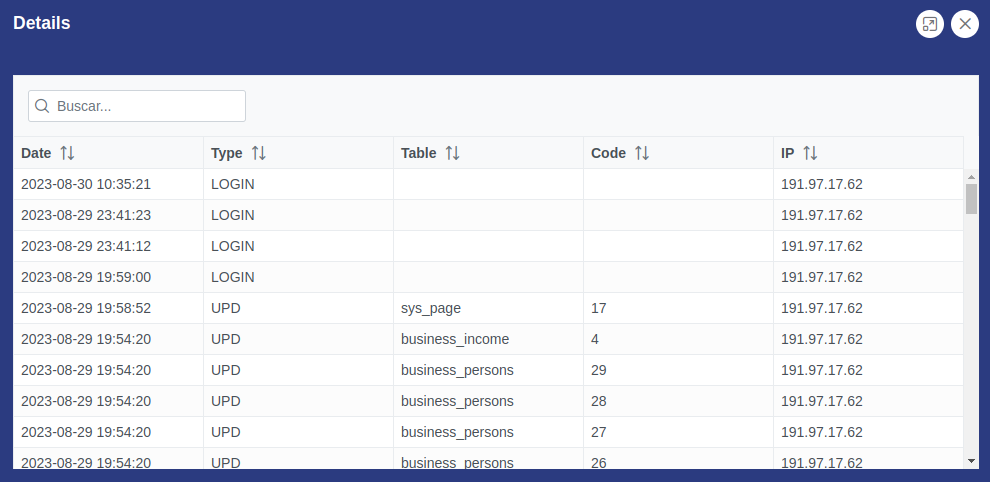Viewport: 990px width, 482px height.
Task: Select the 2023-08-29 19:59:00 date cell
Action: [x=86, y=277]
